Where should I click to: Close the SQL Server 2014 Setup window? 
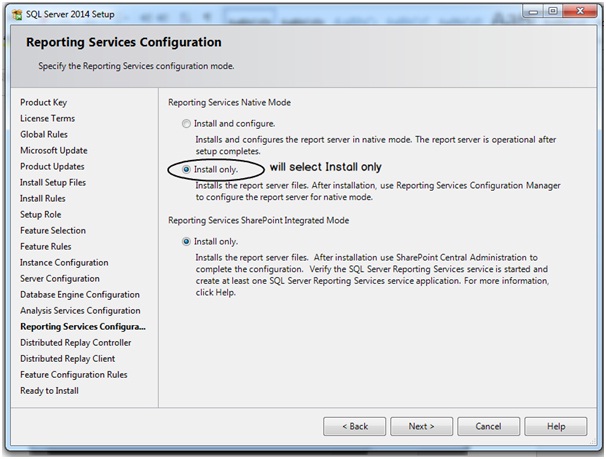click(x=580, y=12)
